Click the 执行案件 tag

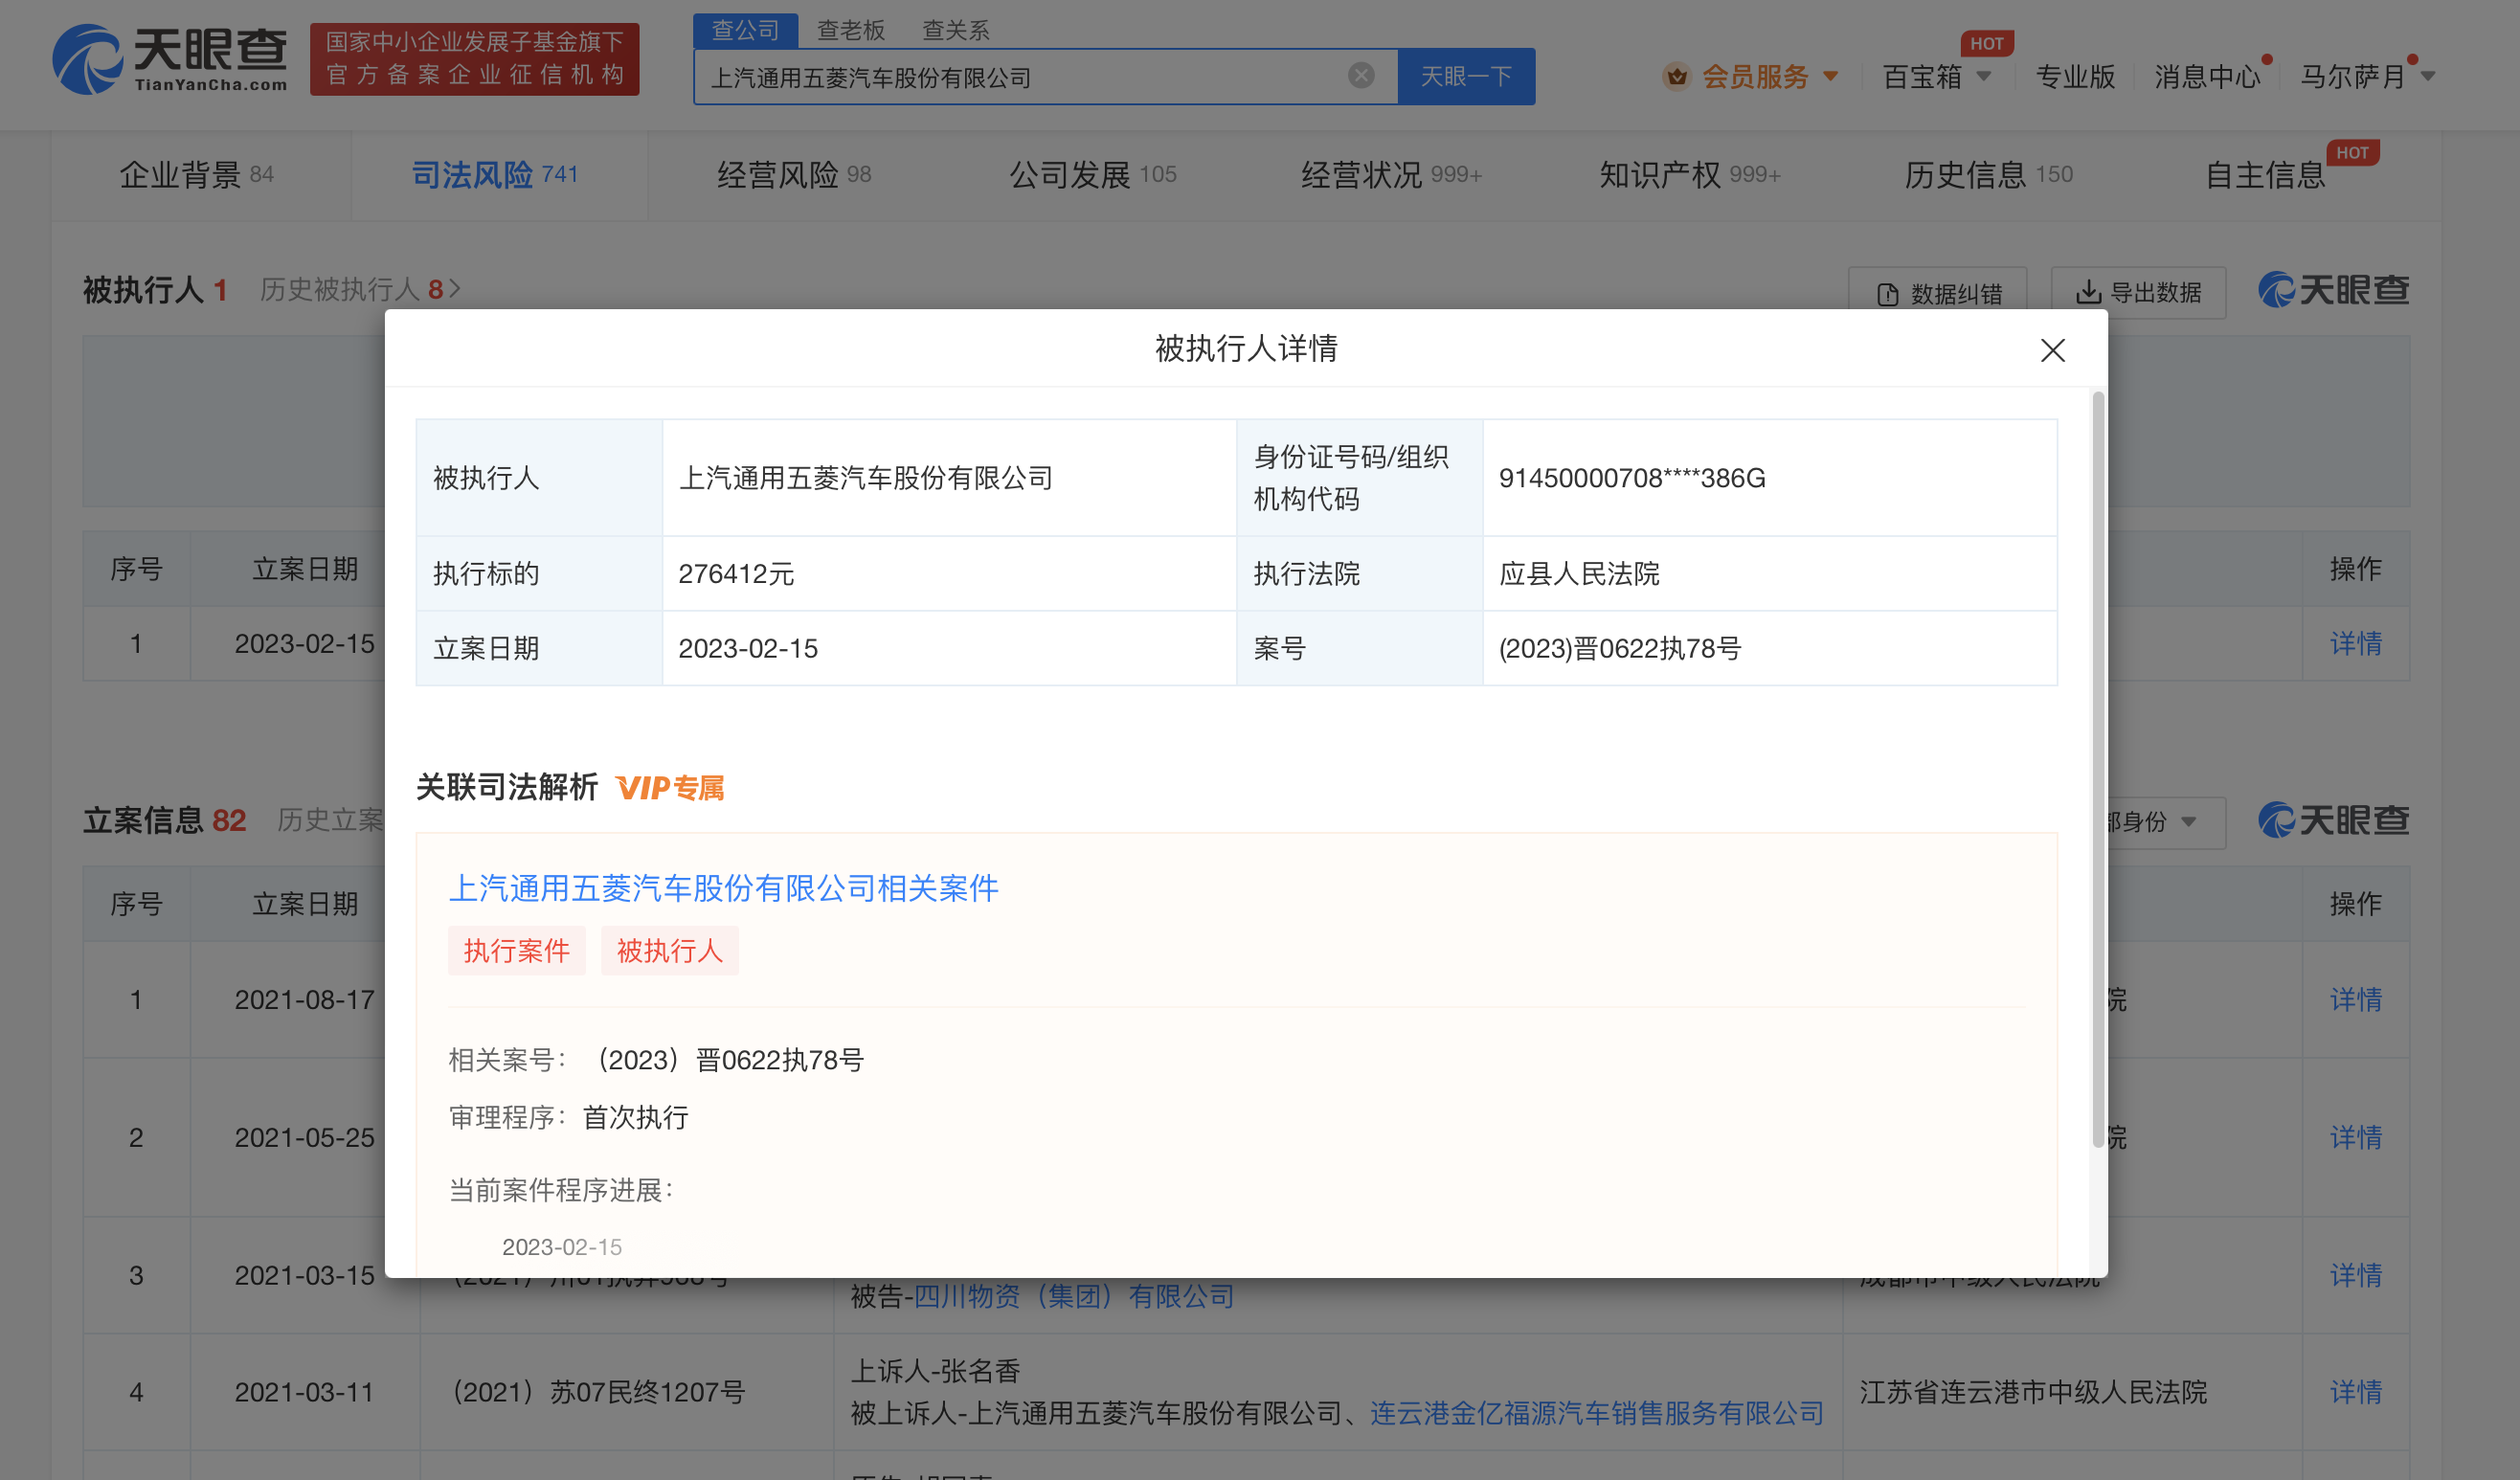[x=516, y=950]
